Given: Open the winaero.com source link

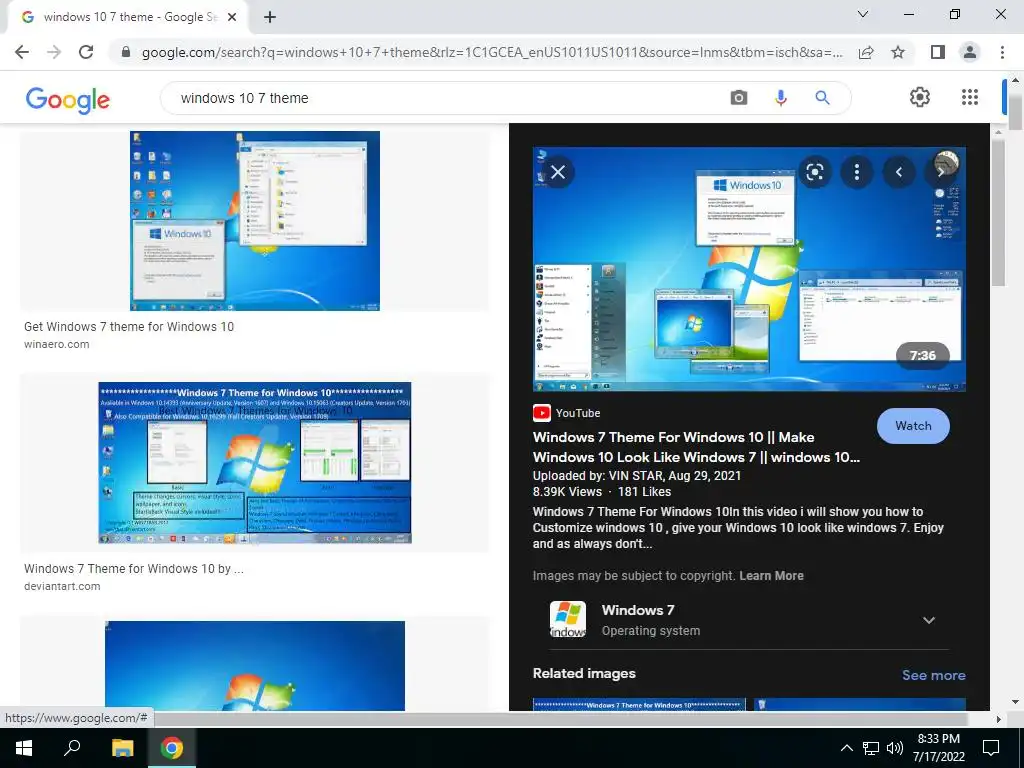Looking at the screenshot, I should [57, 344].
